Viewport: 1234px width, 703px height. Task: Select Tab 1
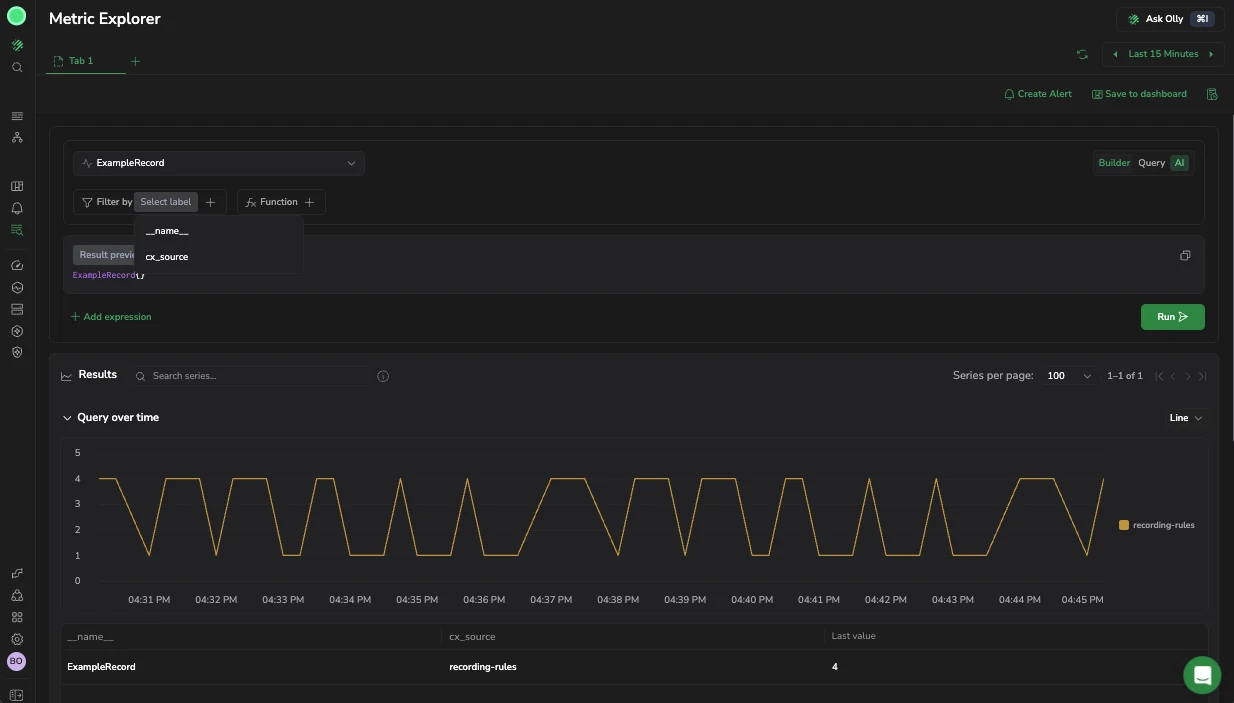click(x=80, y=61)
